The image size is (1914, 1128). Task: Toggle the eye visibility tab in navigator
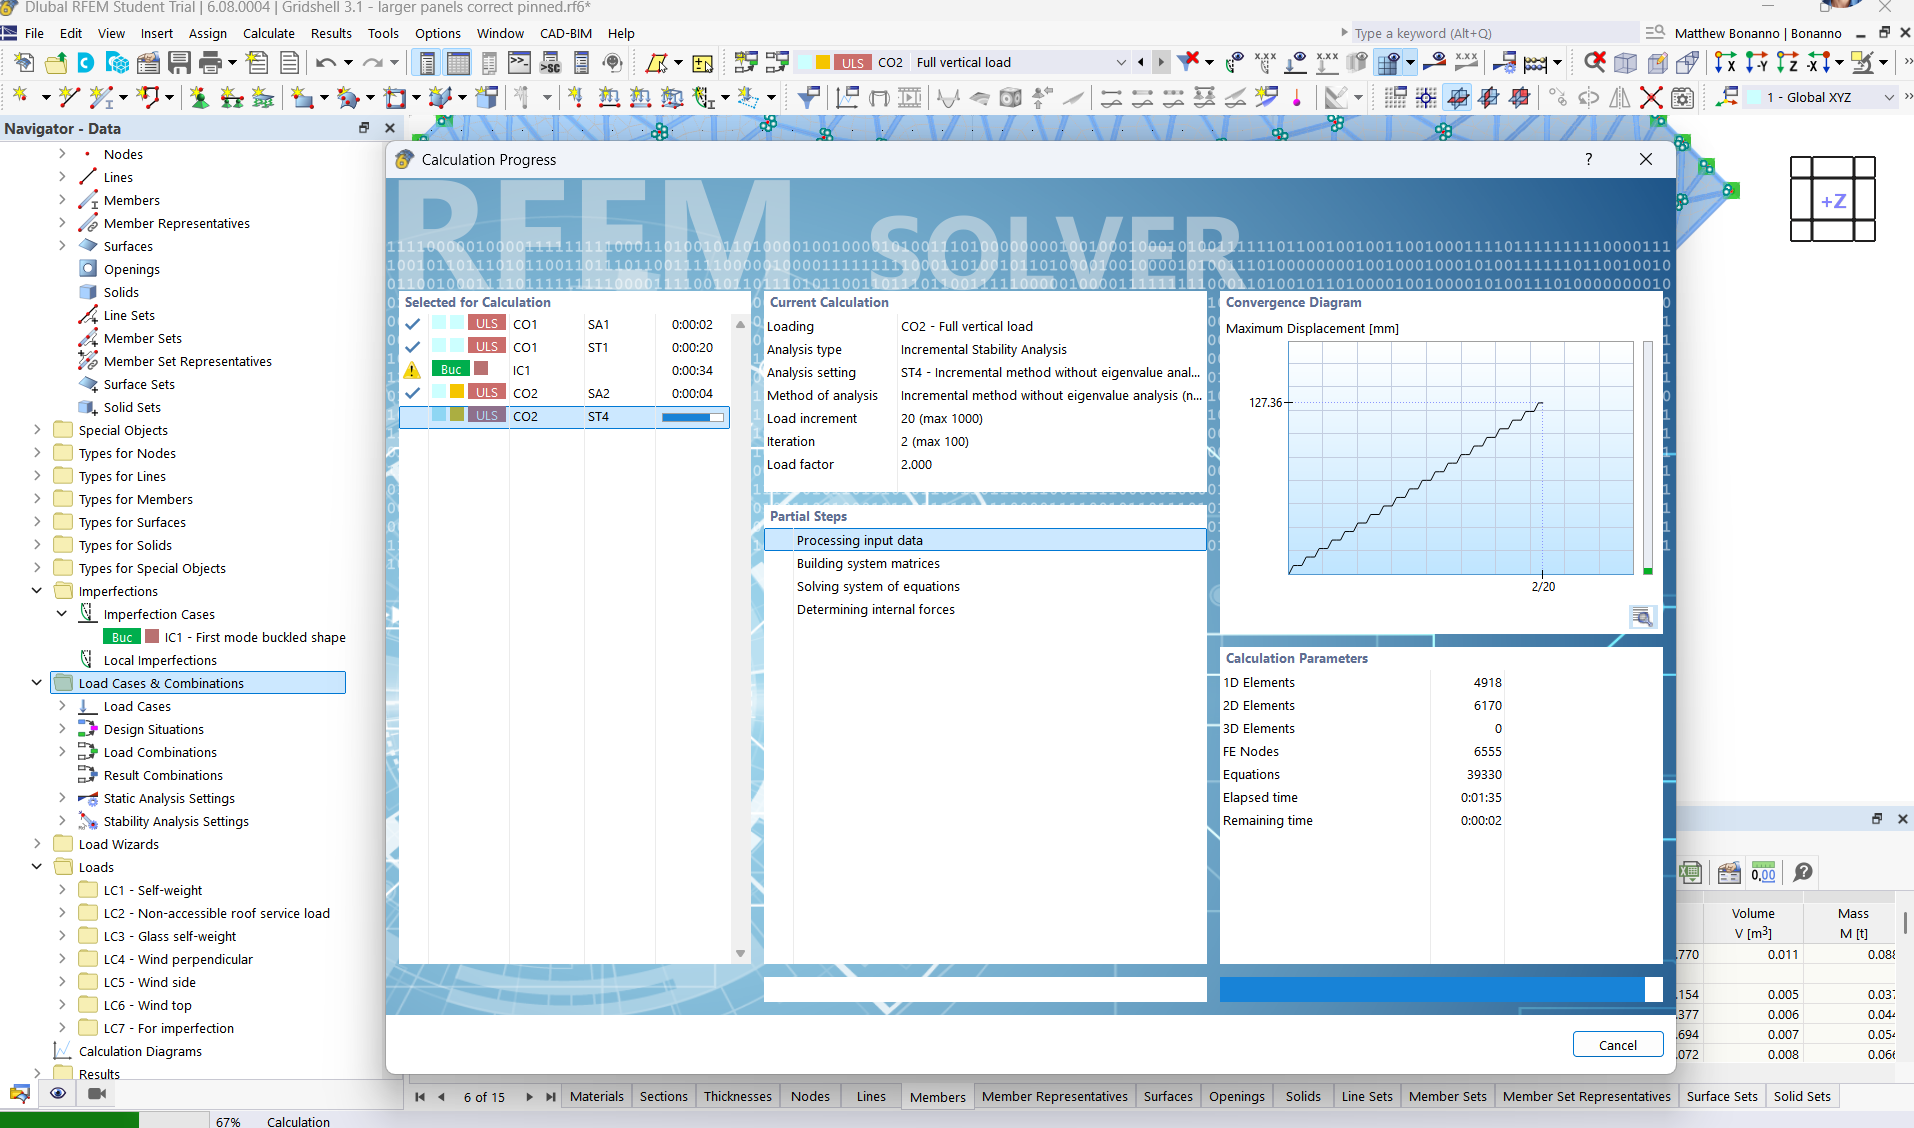click(58, 1093)
